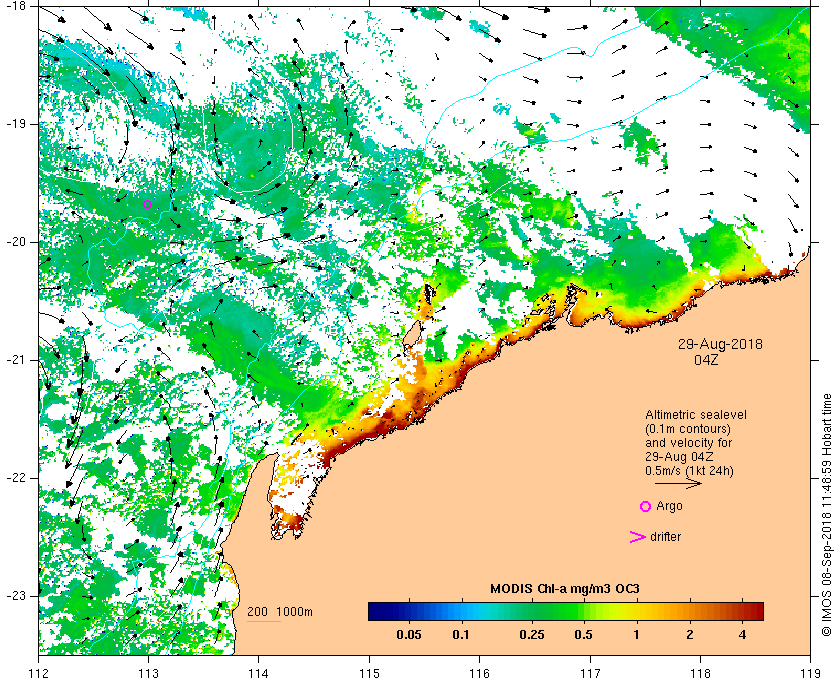
Task: Click colorbar tick label 0.25
Action: click(x=532, y=635)
